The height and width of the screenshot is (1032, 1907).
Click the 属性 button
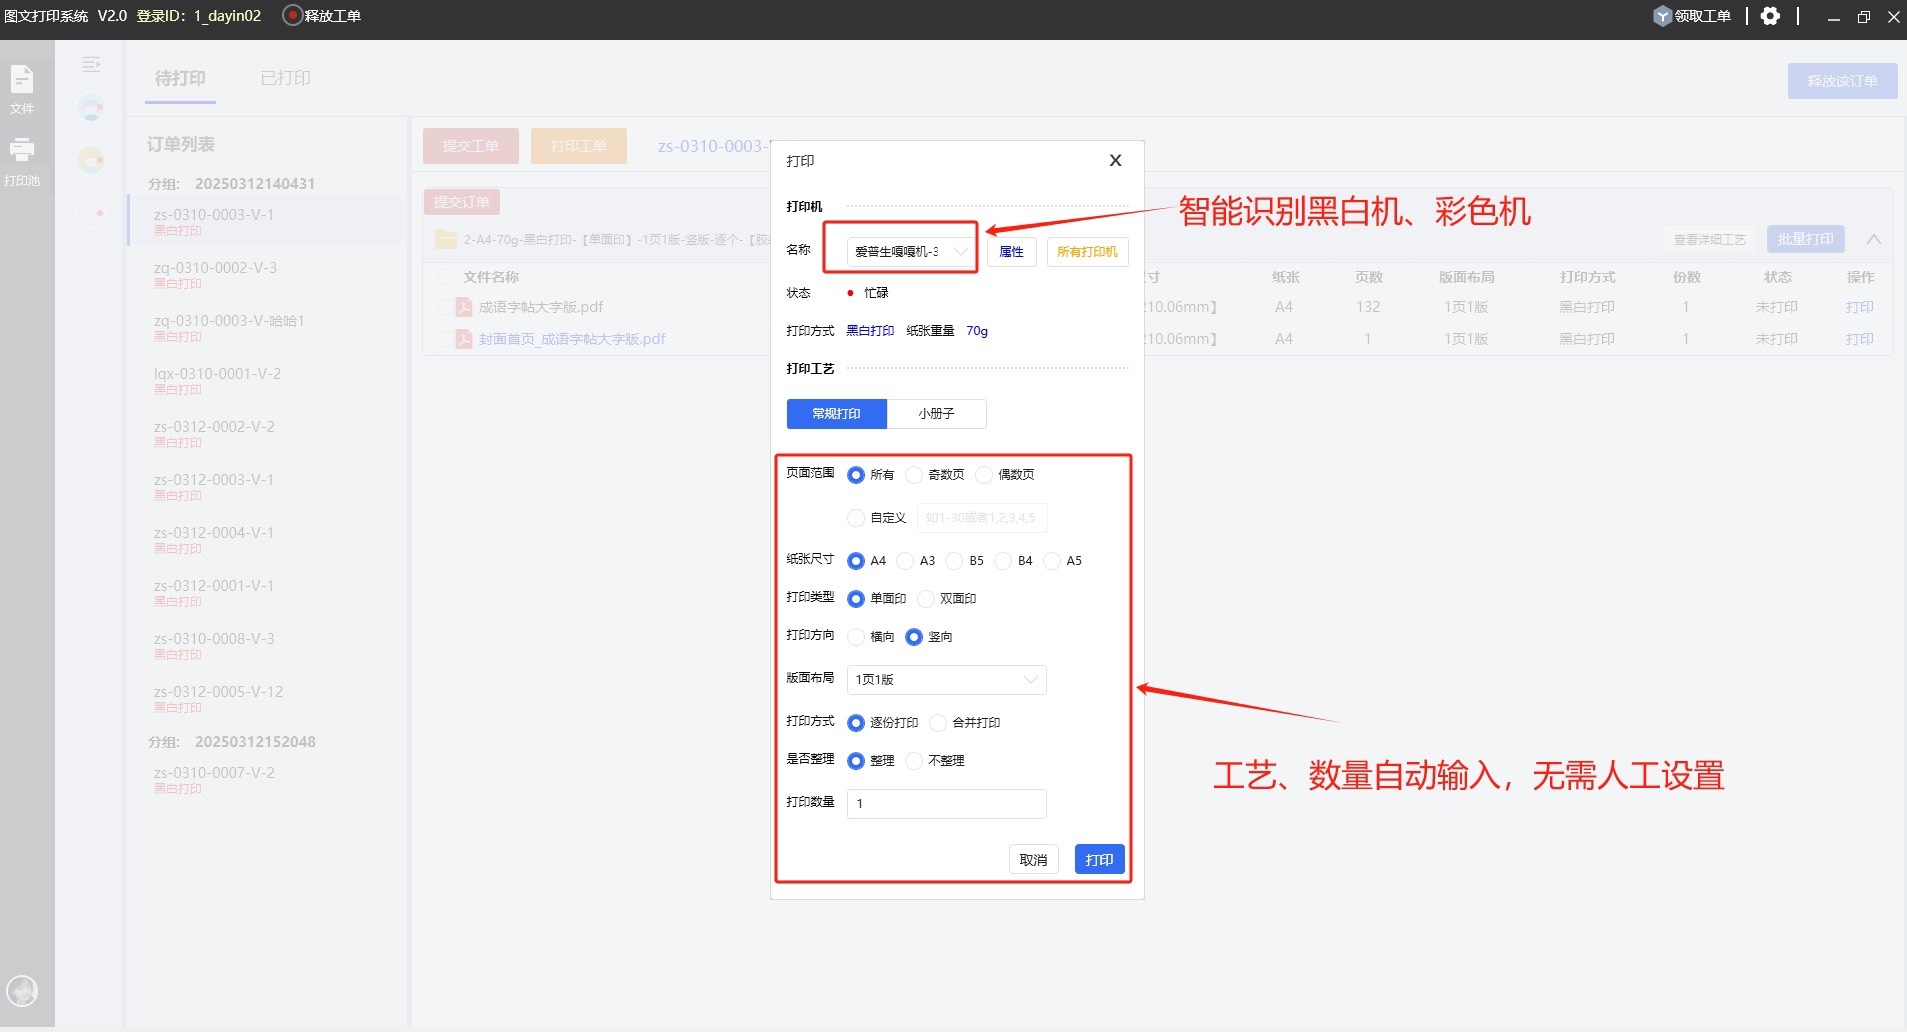[1011, 252]
